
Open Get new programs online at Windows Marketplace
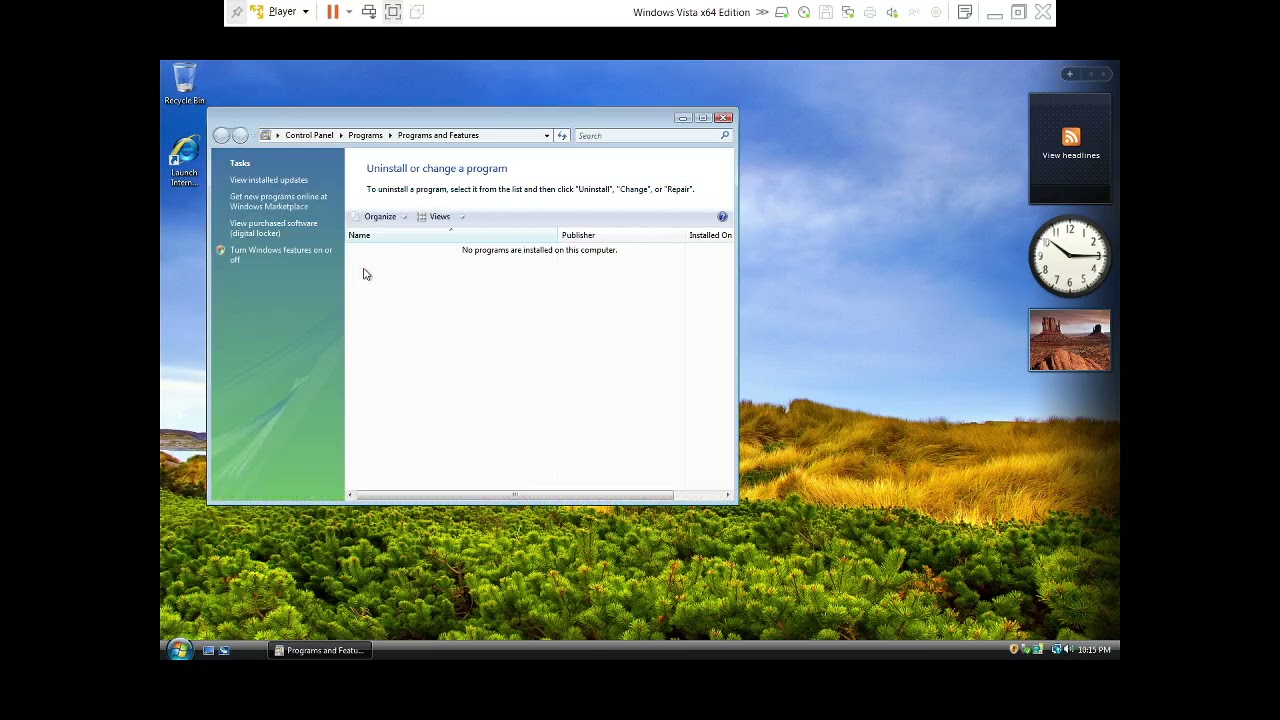278,201
